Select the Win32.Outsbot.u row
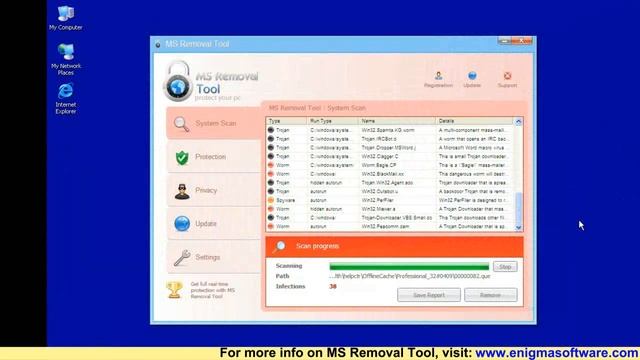640x360 pixels. click(x=390, y=191)
